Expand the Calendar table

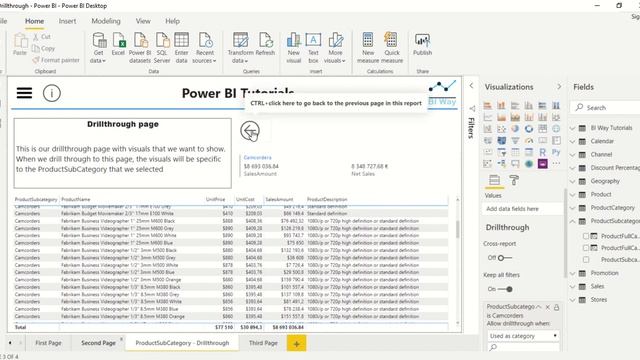tap(572, 141)
